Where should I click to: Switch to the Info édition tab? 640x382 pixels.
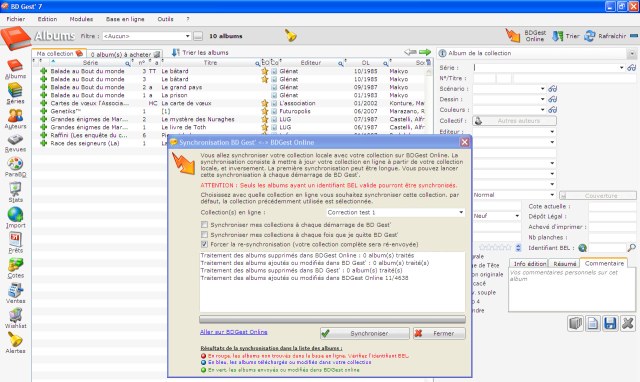[529, 264]
